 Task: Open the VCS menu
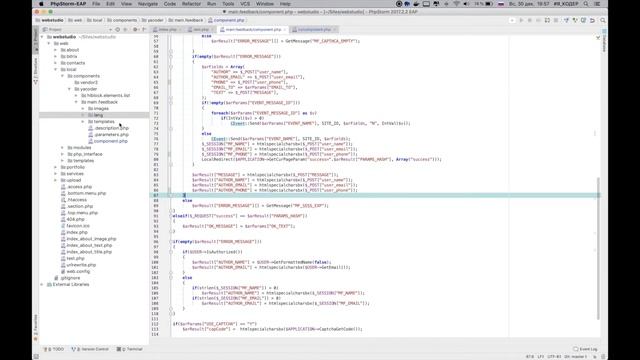[x=245, y=4]
